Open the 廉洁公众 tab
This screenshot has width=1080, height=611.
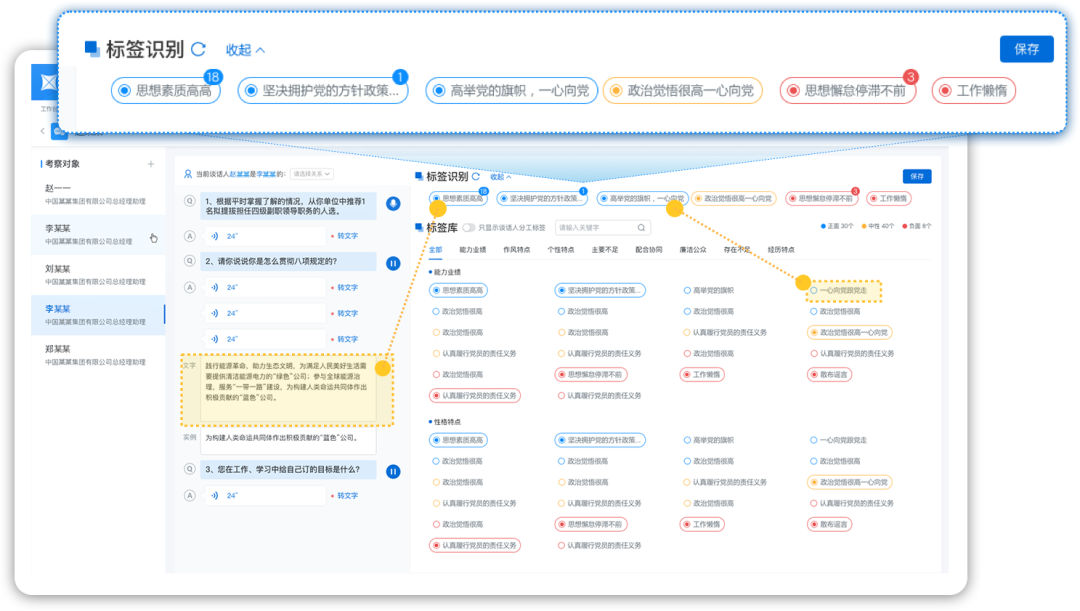click(692, 249)
